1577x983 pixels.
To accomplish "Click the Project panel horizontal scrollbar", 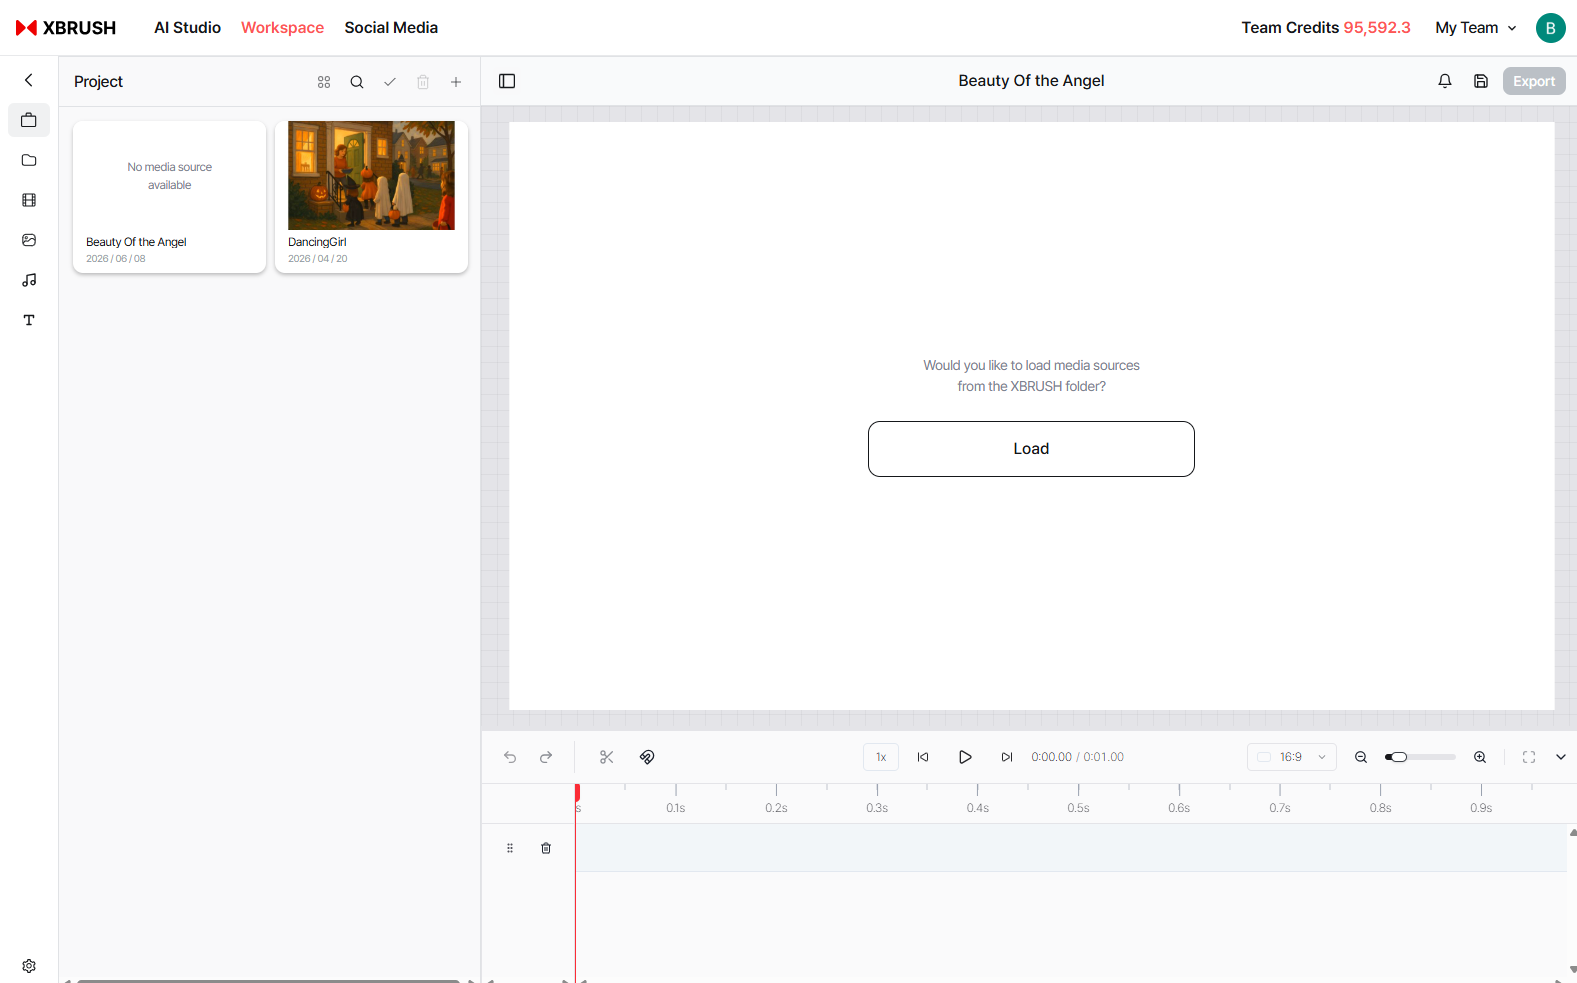I will tap(268, 981).
